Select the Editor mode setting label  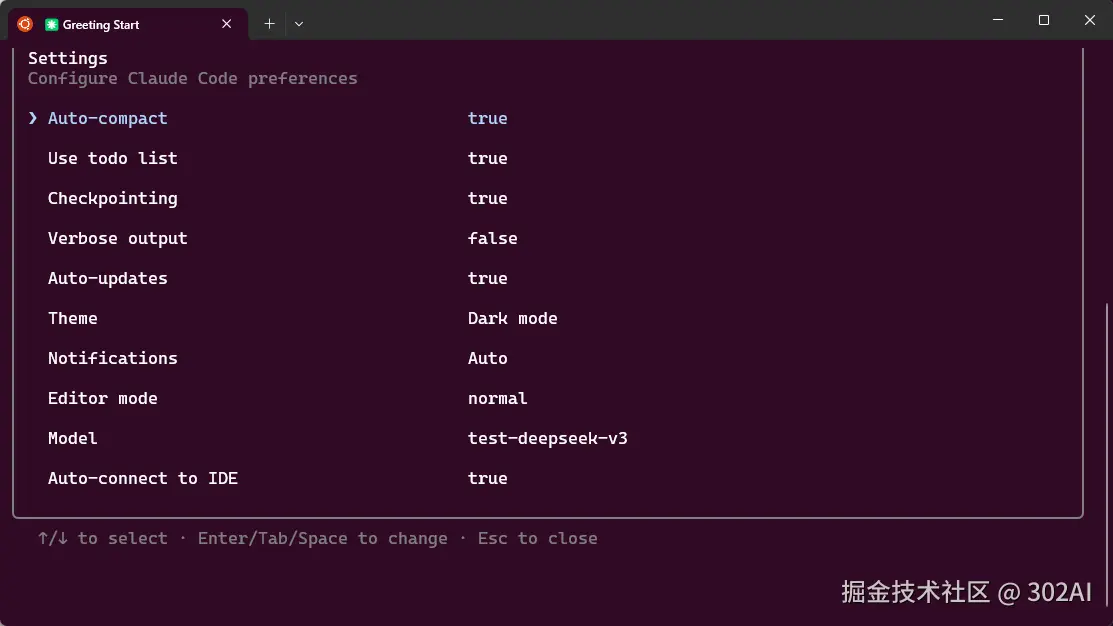[x=103, y=398]
